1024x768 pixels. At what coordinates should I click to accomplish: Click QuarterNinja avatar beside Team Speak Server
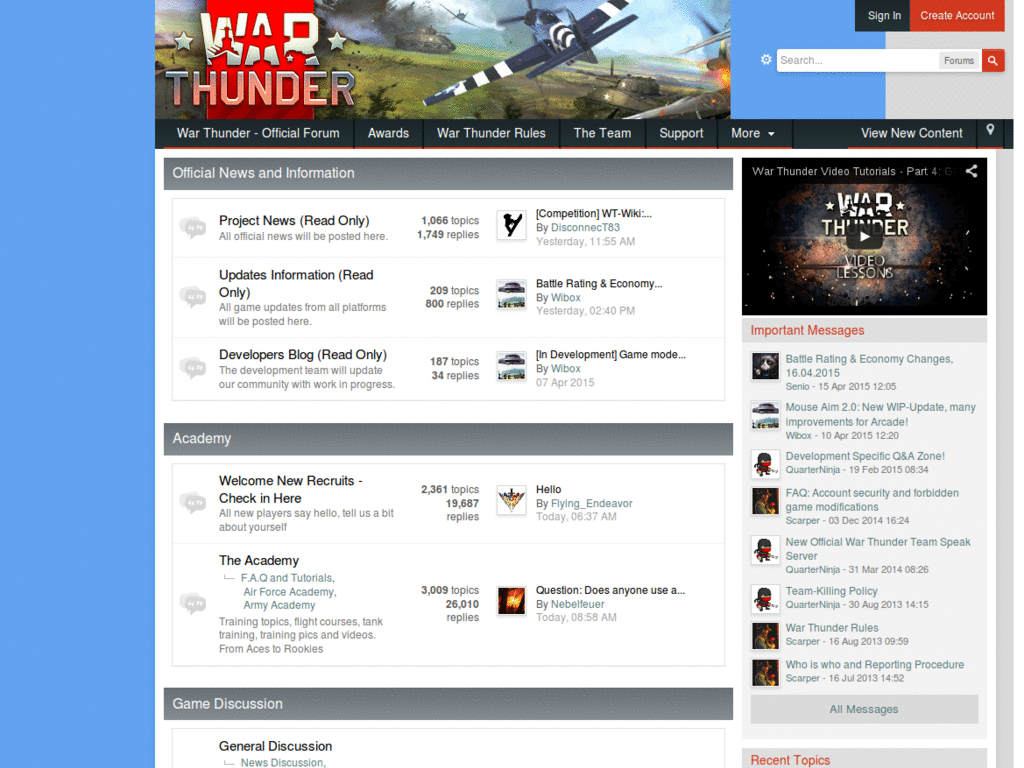pyautogui.click(x=765, y=550)
